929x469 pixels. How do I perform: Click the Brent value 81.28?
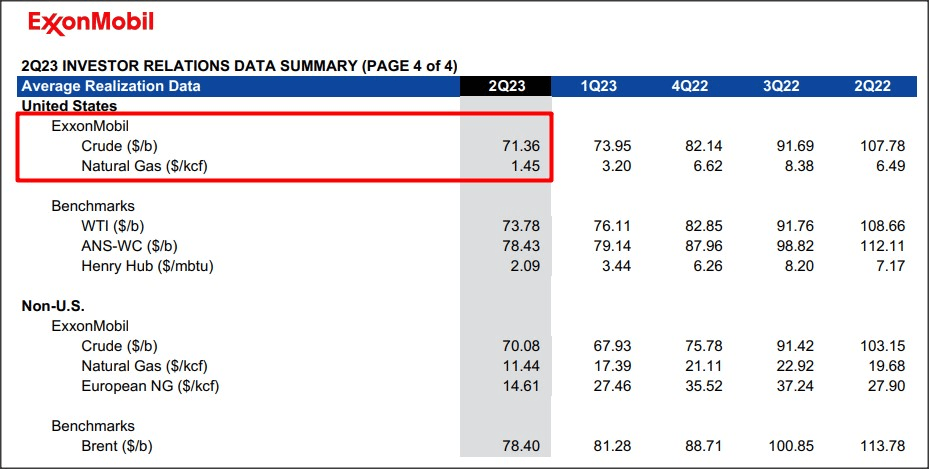tap(613, 446)
